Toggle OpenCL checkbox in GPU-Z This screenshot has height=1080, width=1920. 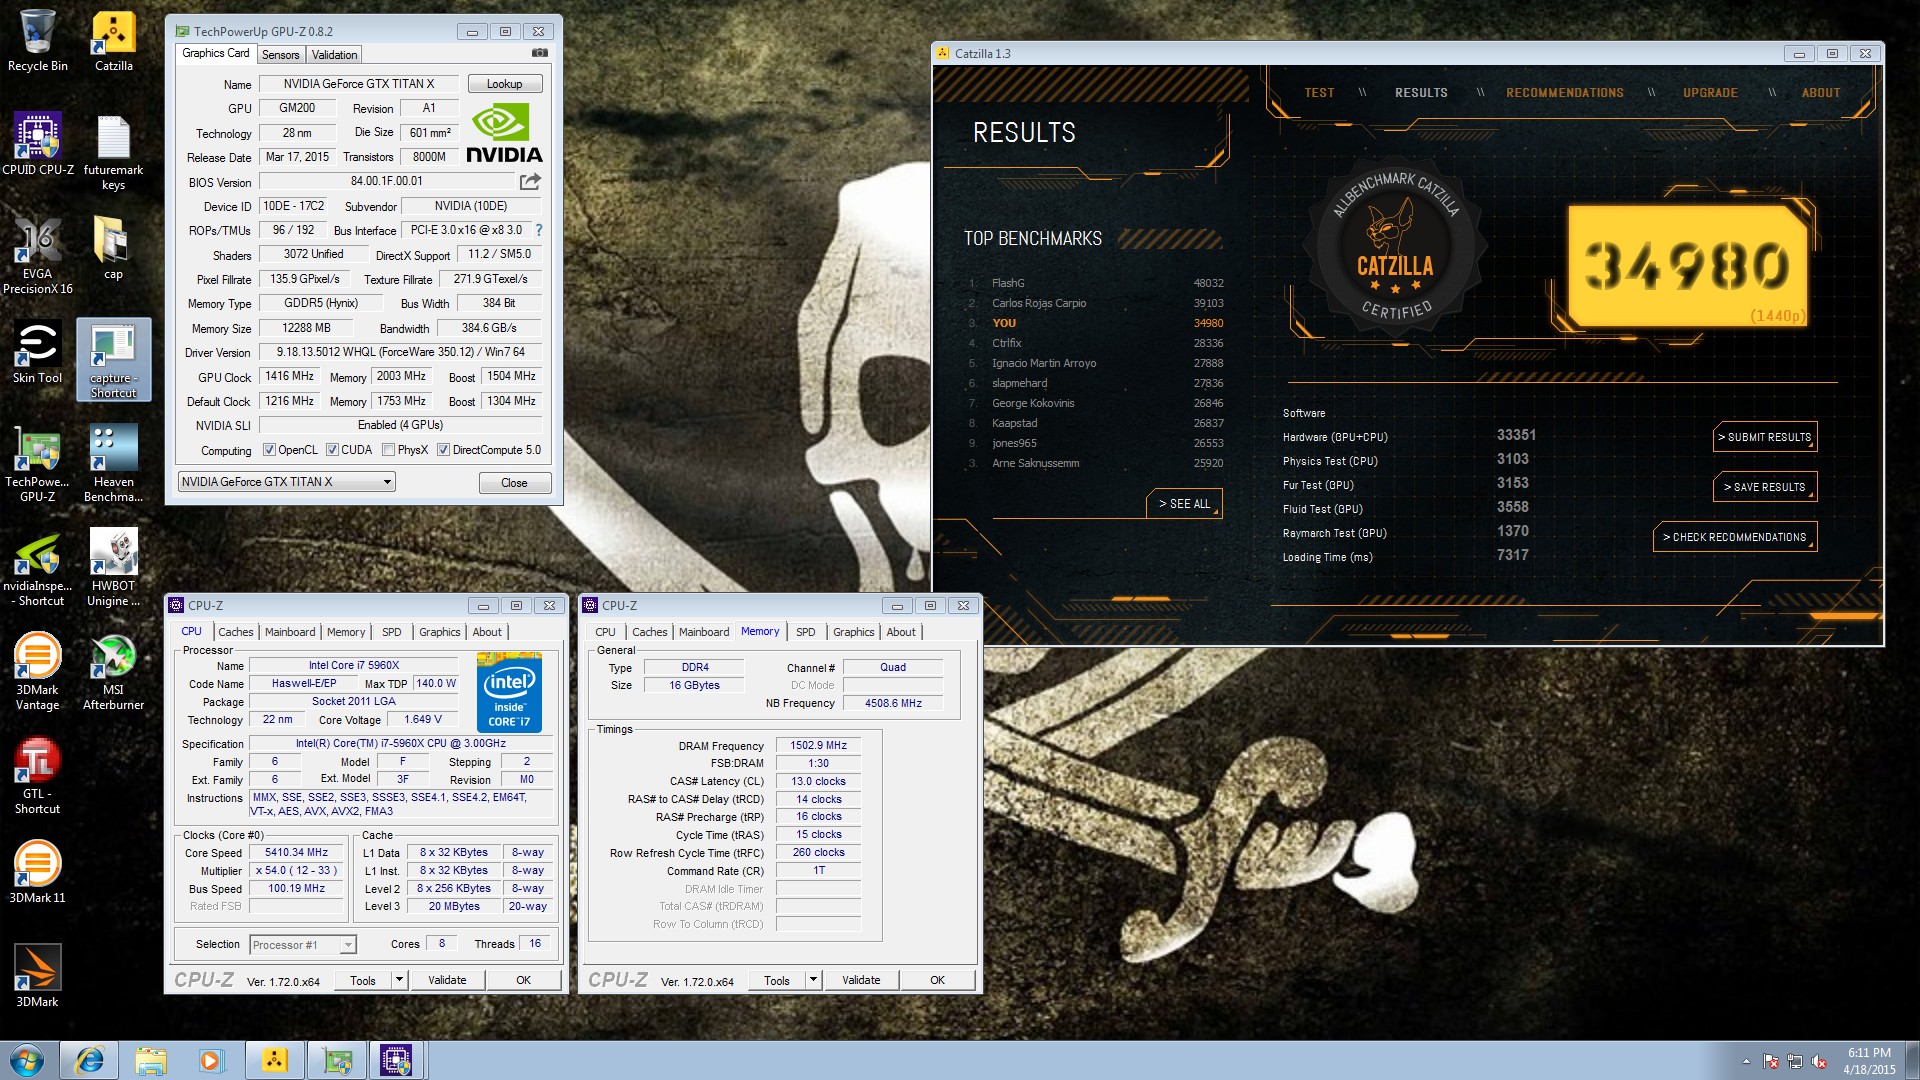(x=269, y=450)
